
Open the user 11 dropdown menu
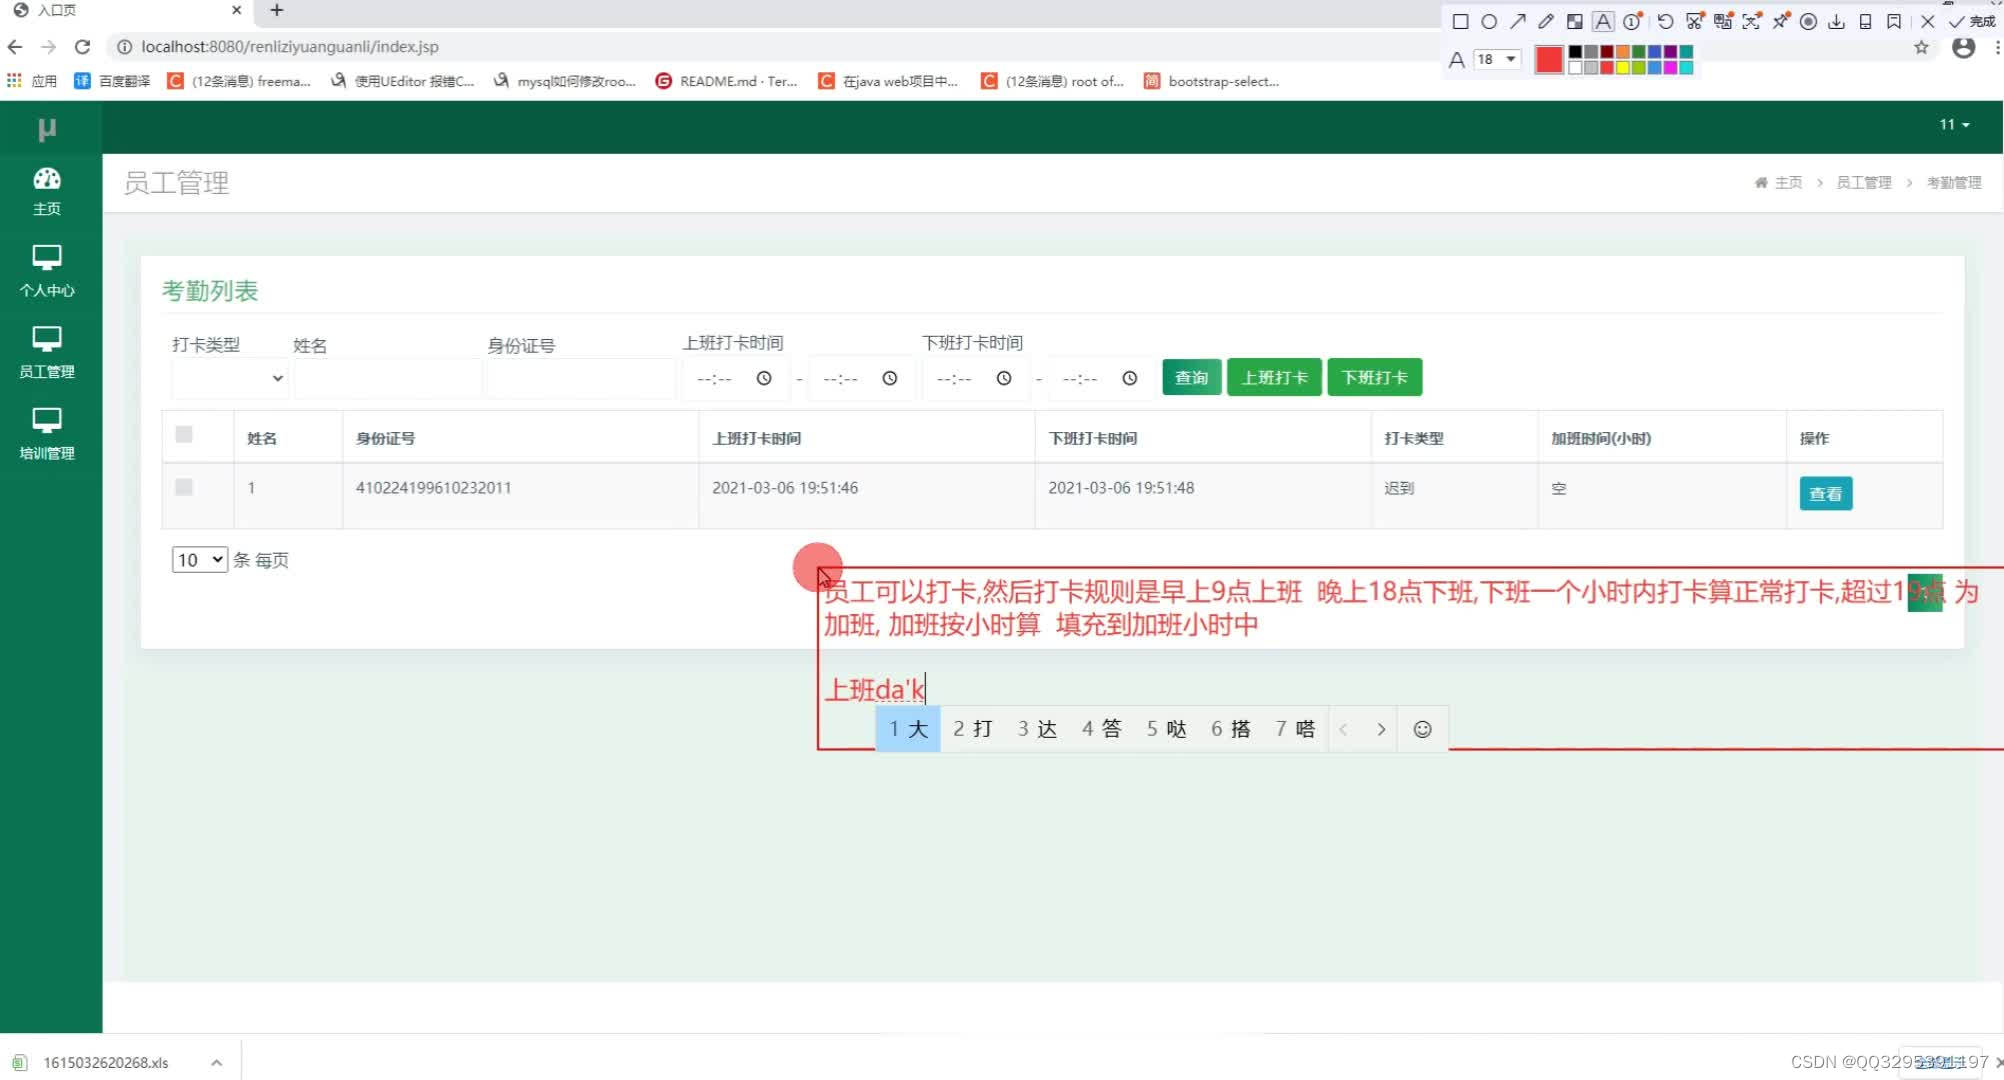click(1954, 125)
